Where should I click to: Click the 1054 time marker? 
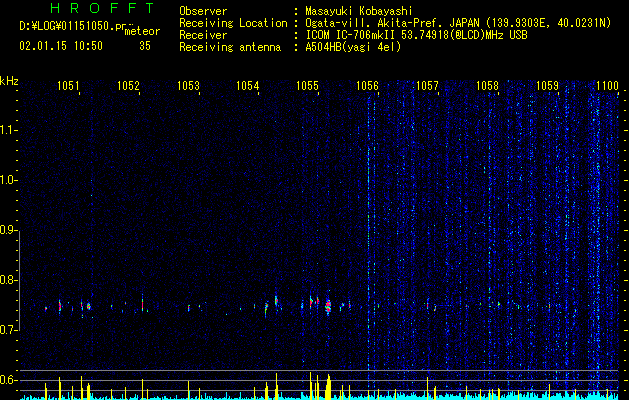248,85
